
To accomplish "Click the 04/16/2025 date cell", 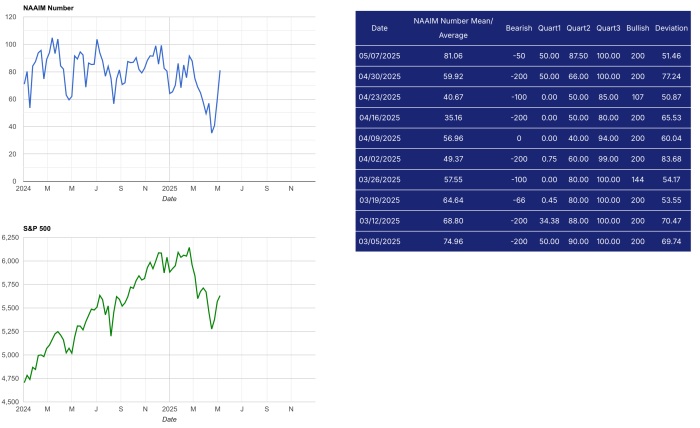I will click(379, 117).
